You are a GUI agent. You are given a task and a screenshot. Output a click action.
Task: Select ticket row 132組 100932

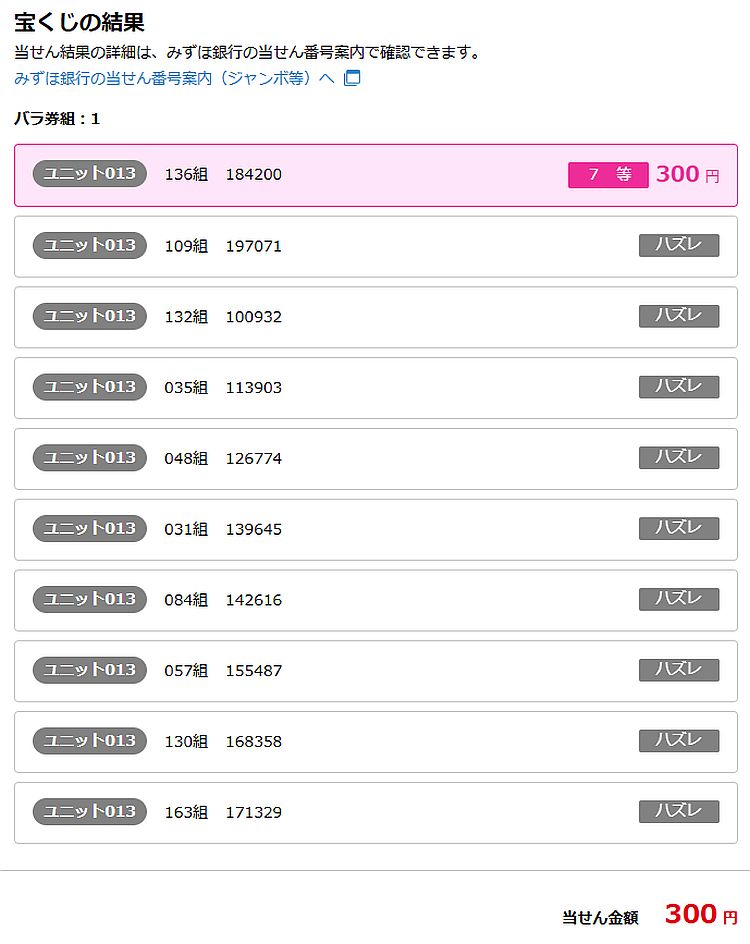click(375, 317)
